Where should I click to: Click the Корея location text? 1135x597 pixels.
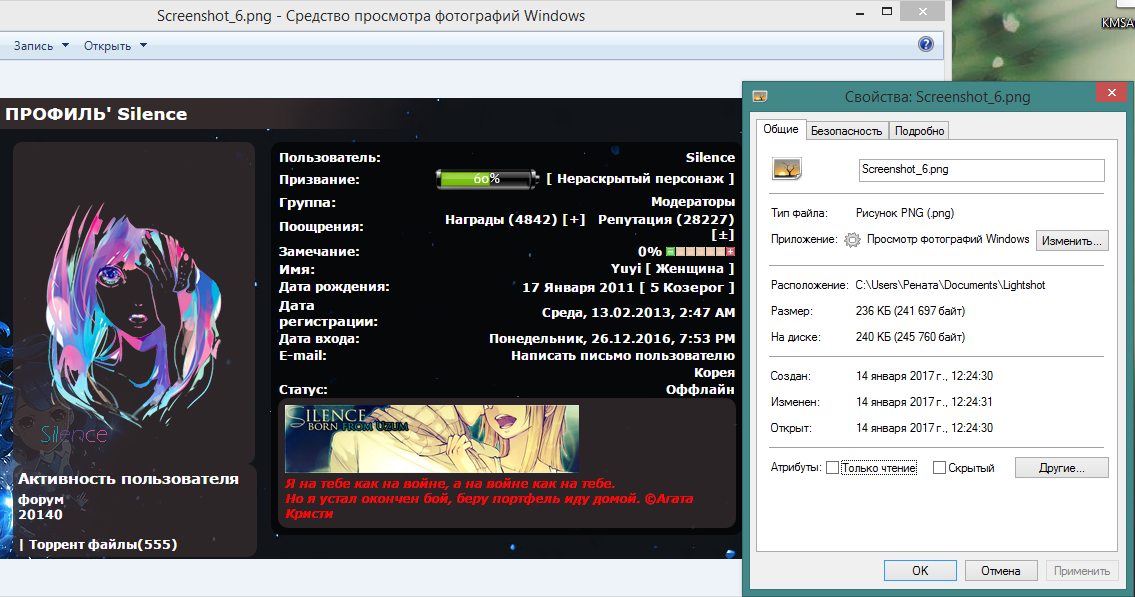click(714, 373)
